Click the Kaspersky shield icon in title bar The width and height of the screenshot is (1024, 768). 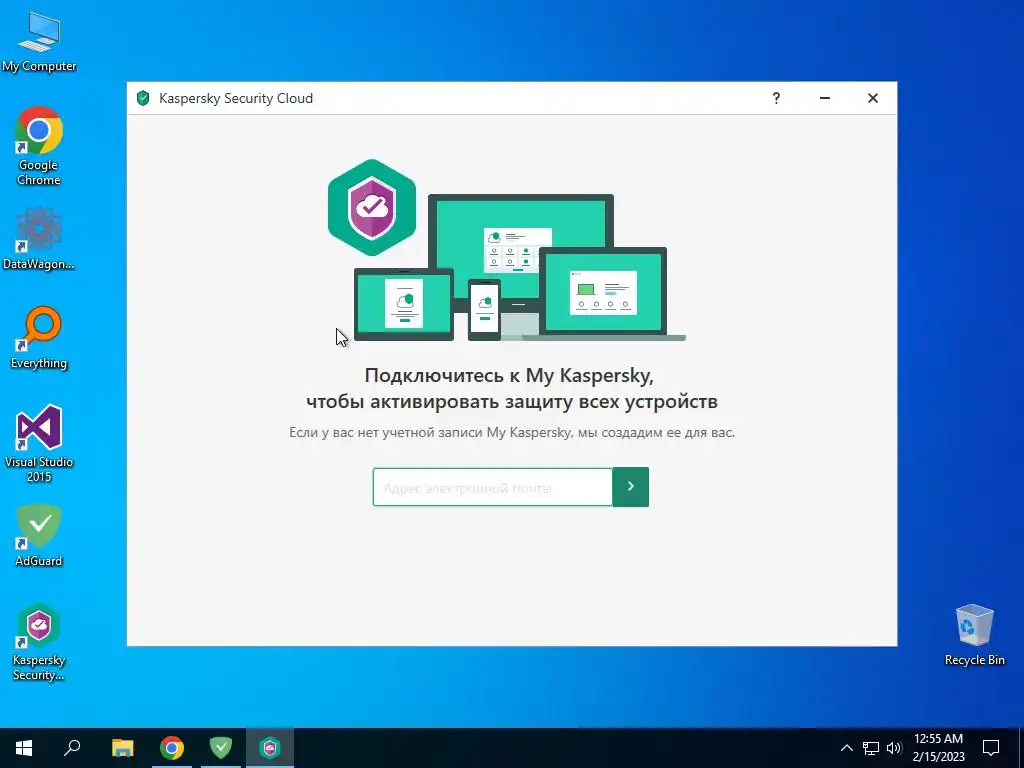point(143,99)
